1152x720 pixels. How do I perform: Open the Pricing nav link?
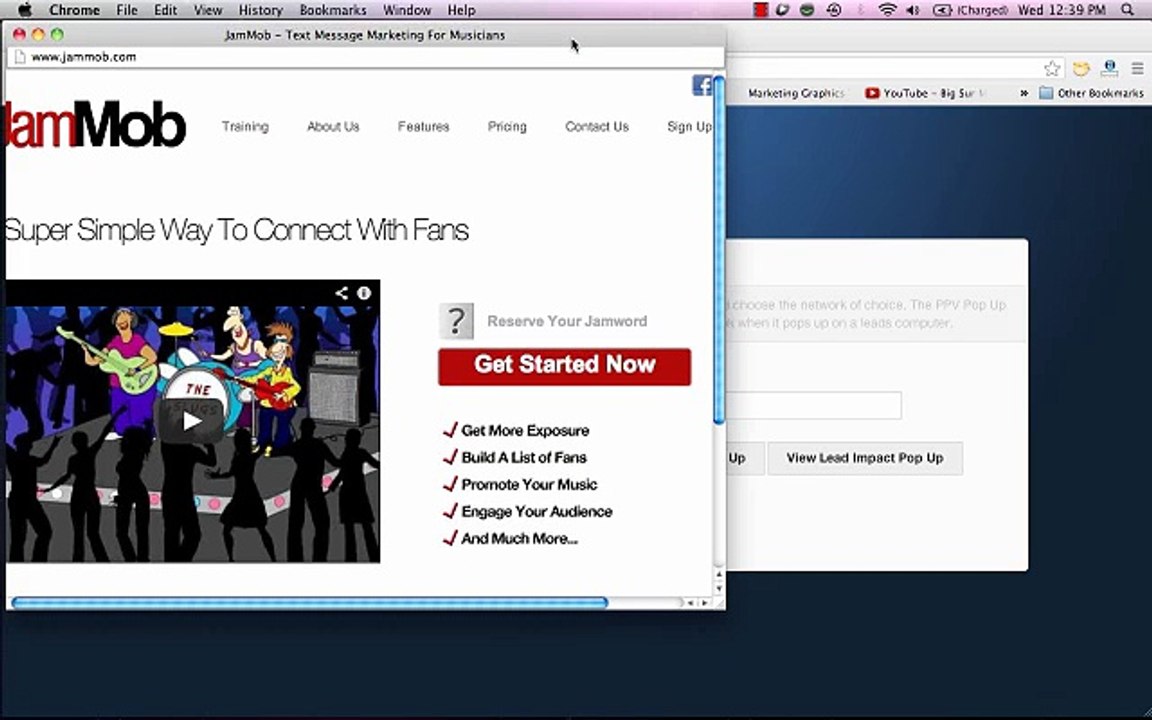click(x=507, y=126)
